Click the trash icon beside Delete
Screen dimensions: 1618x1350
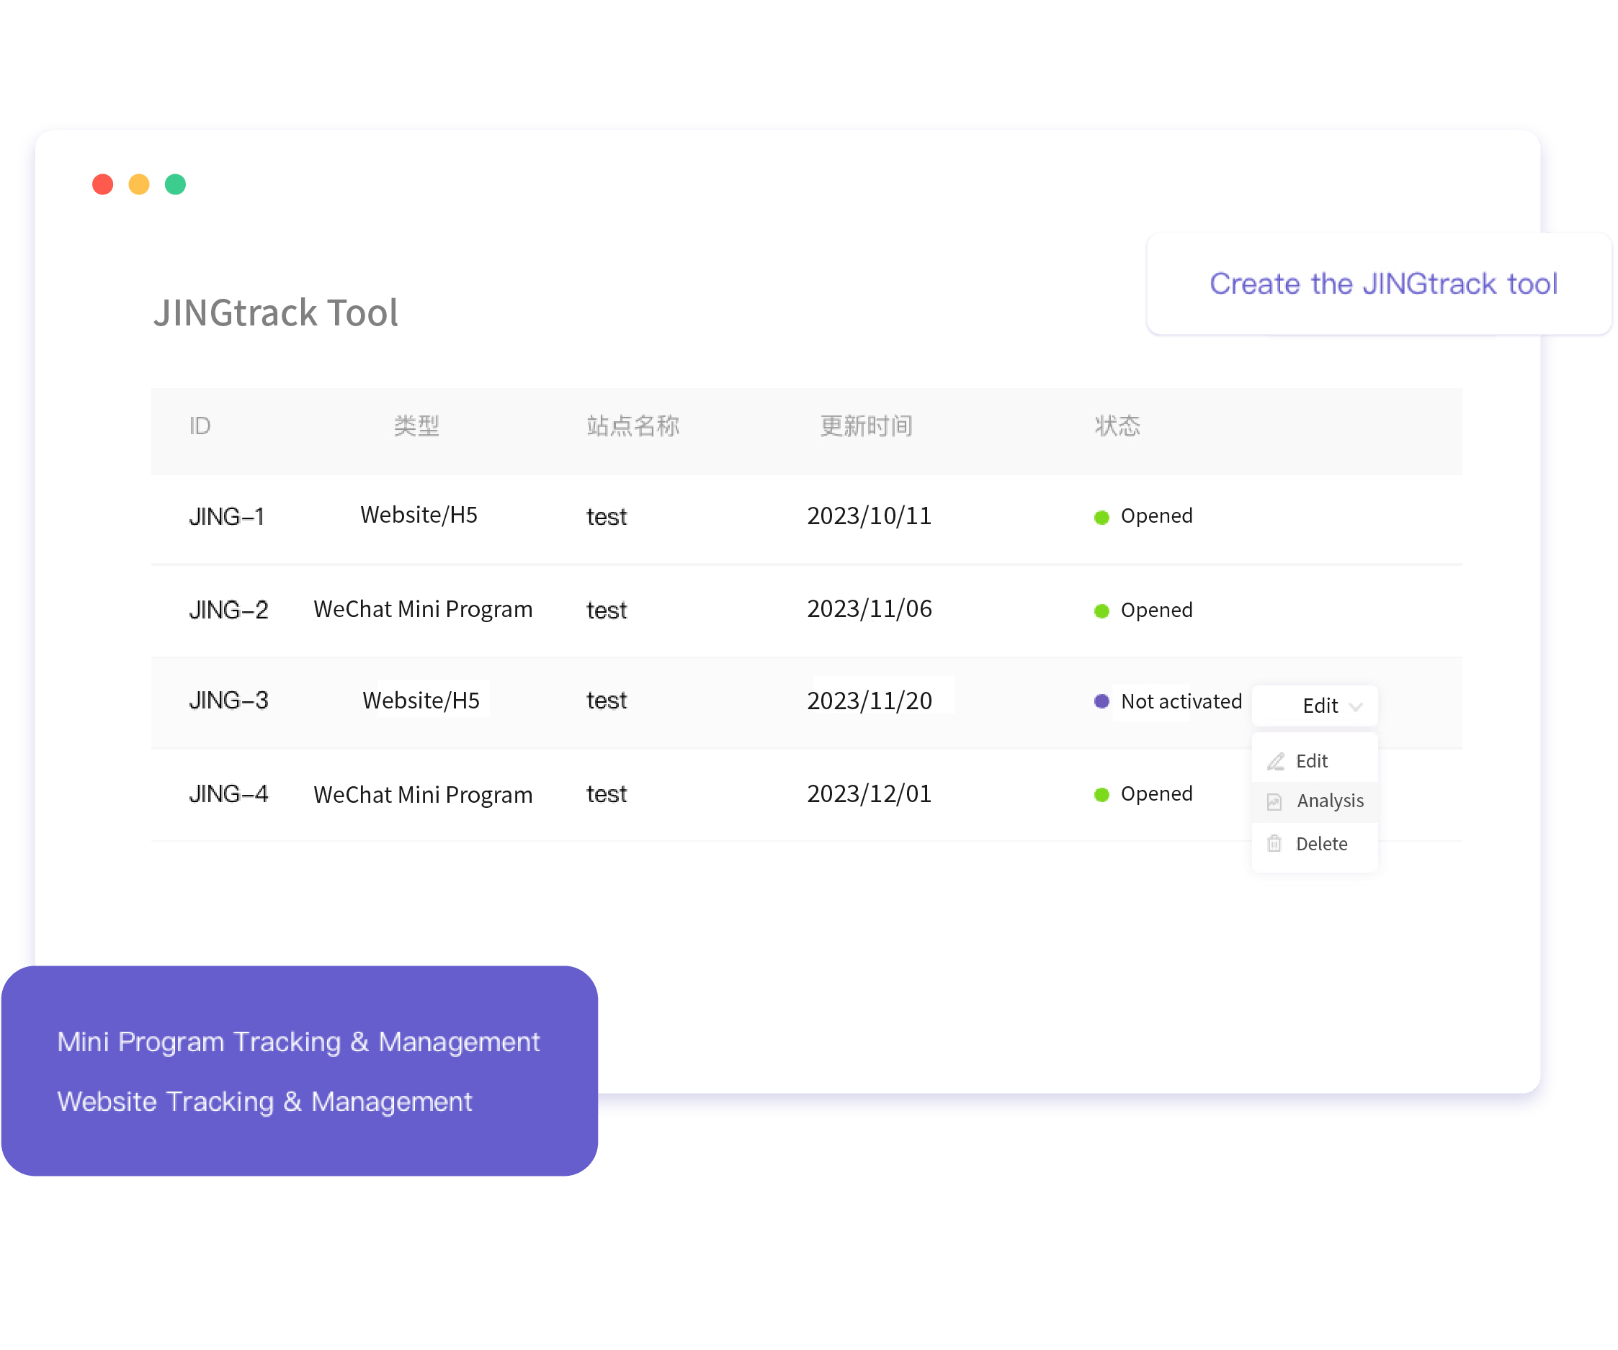click(1274, 844)
